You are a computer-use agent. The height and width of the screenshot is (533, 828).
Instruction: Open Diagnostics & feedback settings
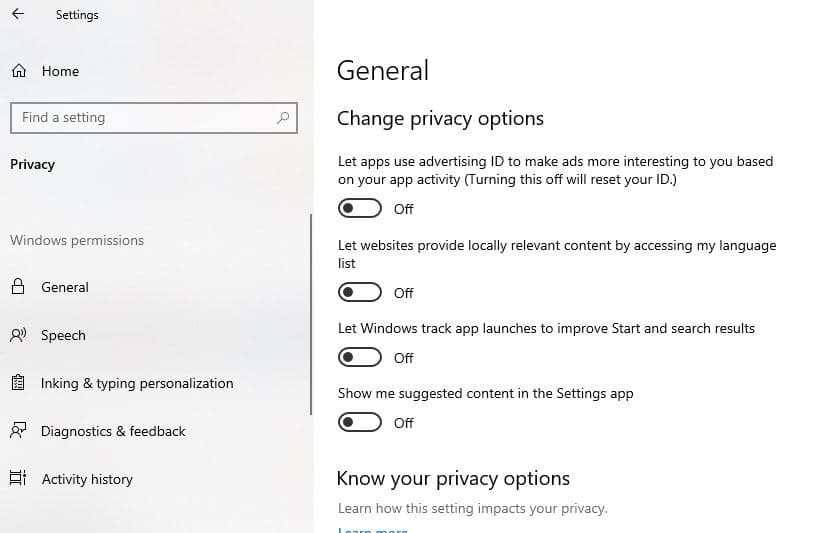tap(113, 431)
